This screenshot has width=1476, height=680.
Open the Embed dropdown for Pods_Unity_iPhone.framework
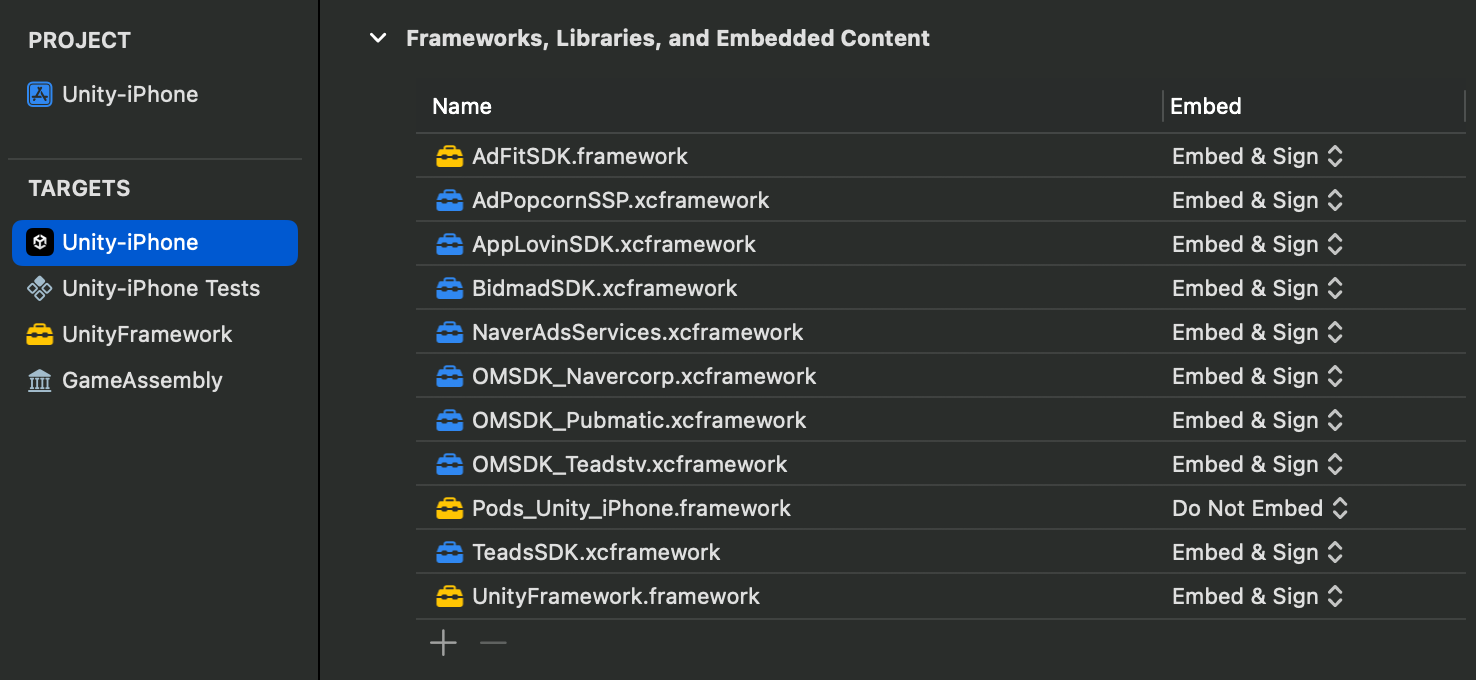coord(1260,509)
